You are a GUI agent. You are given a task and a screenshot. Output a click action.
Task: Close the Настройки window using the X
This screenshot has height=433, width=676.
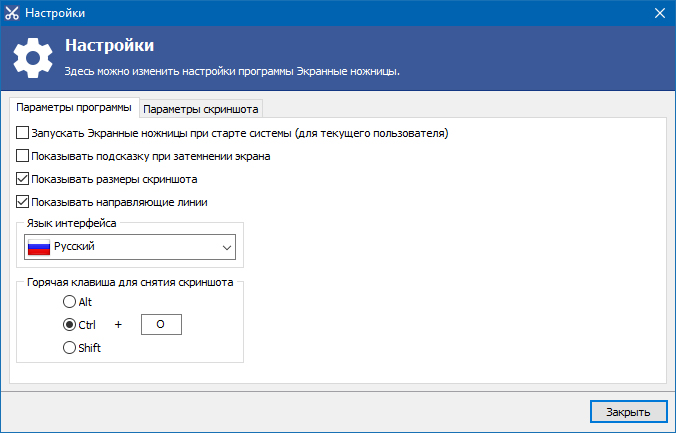(x=659, y=13)
